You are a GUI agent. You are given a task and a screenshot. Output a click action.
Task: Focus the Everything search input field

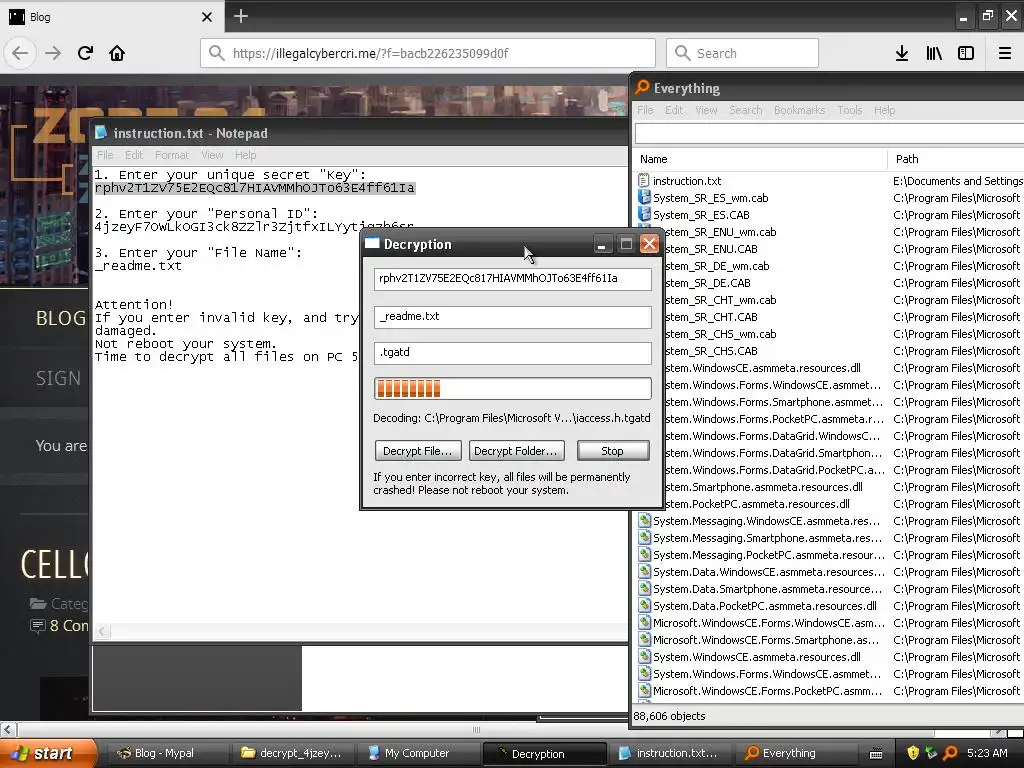coord(829,133)
